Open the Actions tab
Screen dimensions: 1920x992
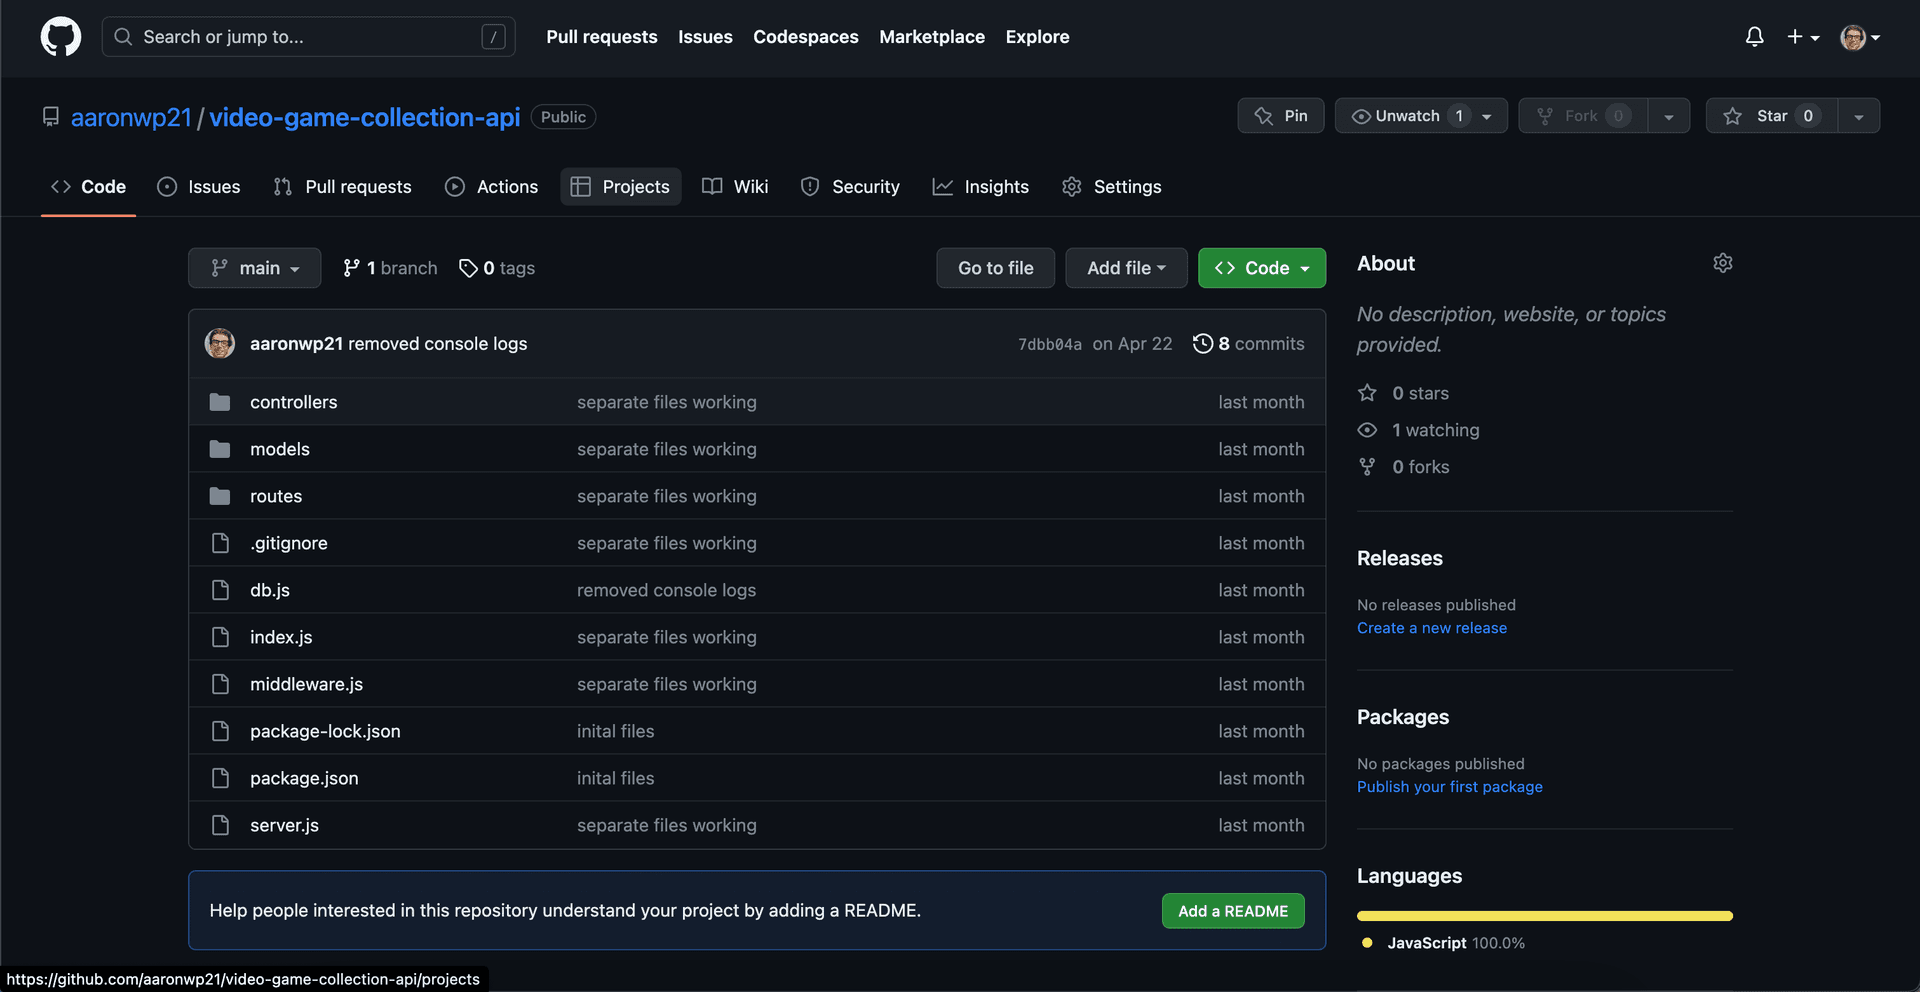(492, 187)
